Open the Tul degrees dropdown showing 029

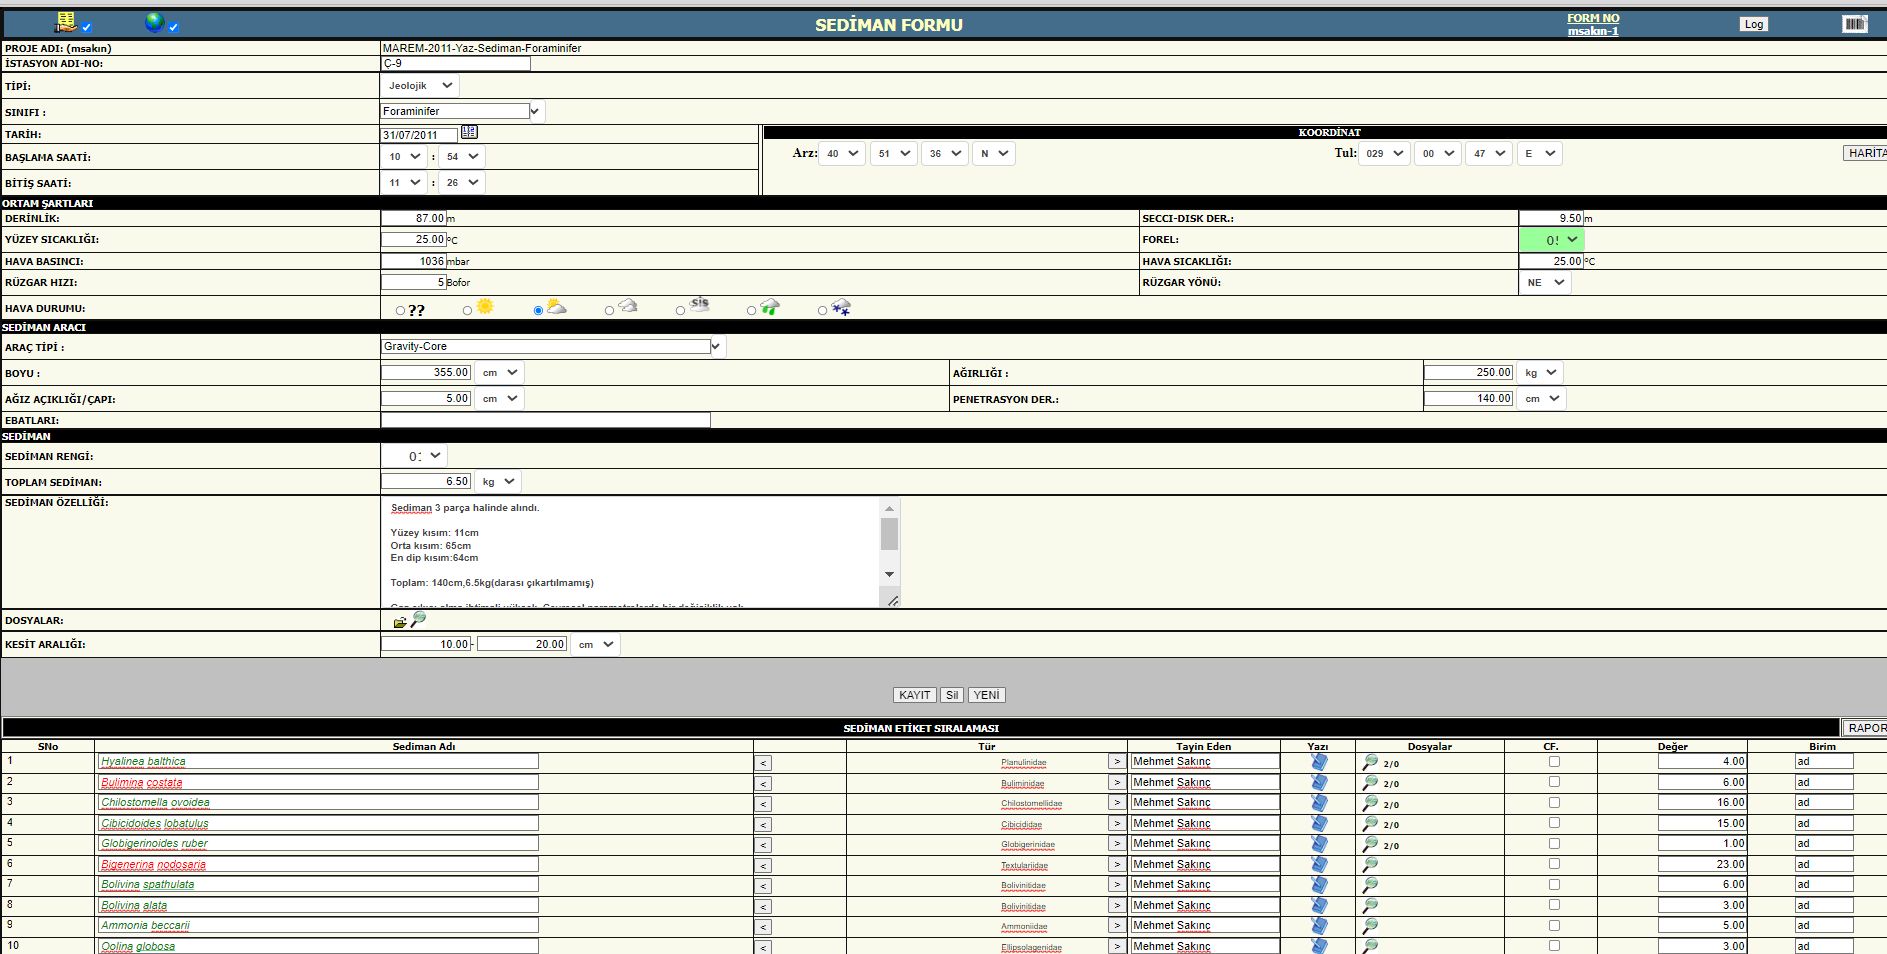(1384, 153)
